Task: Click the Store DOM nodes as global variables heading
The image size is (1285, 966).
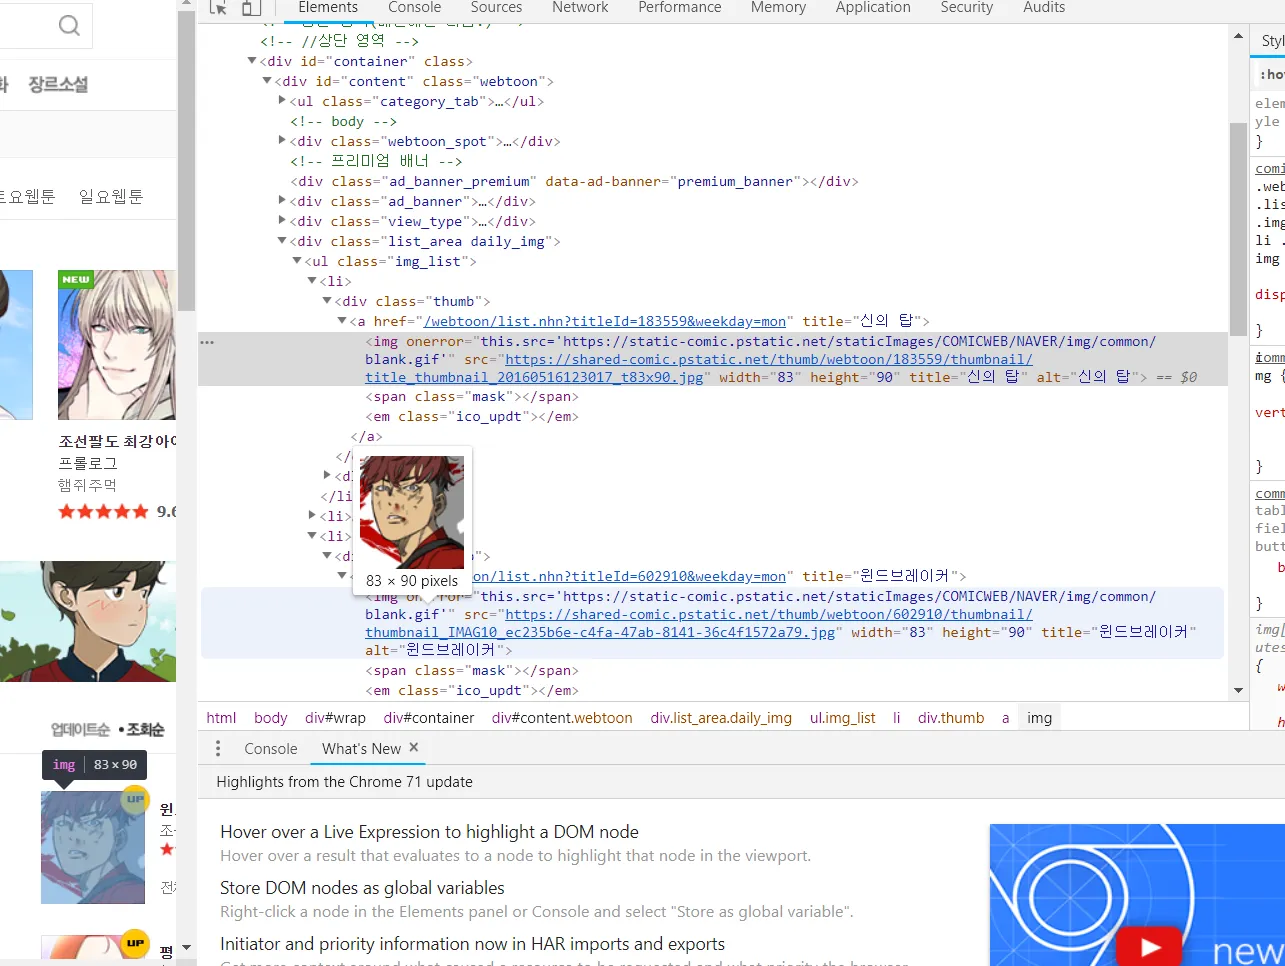Action: [x=362, y=888]
